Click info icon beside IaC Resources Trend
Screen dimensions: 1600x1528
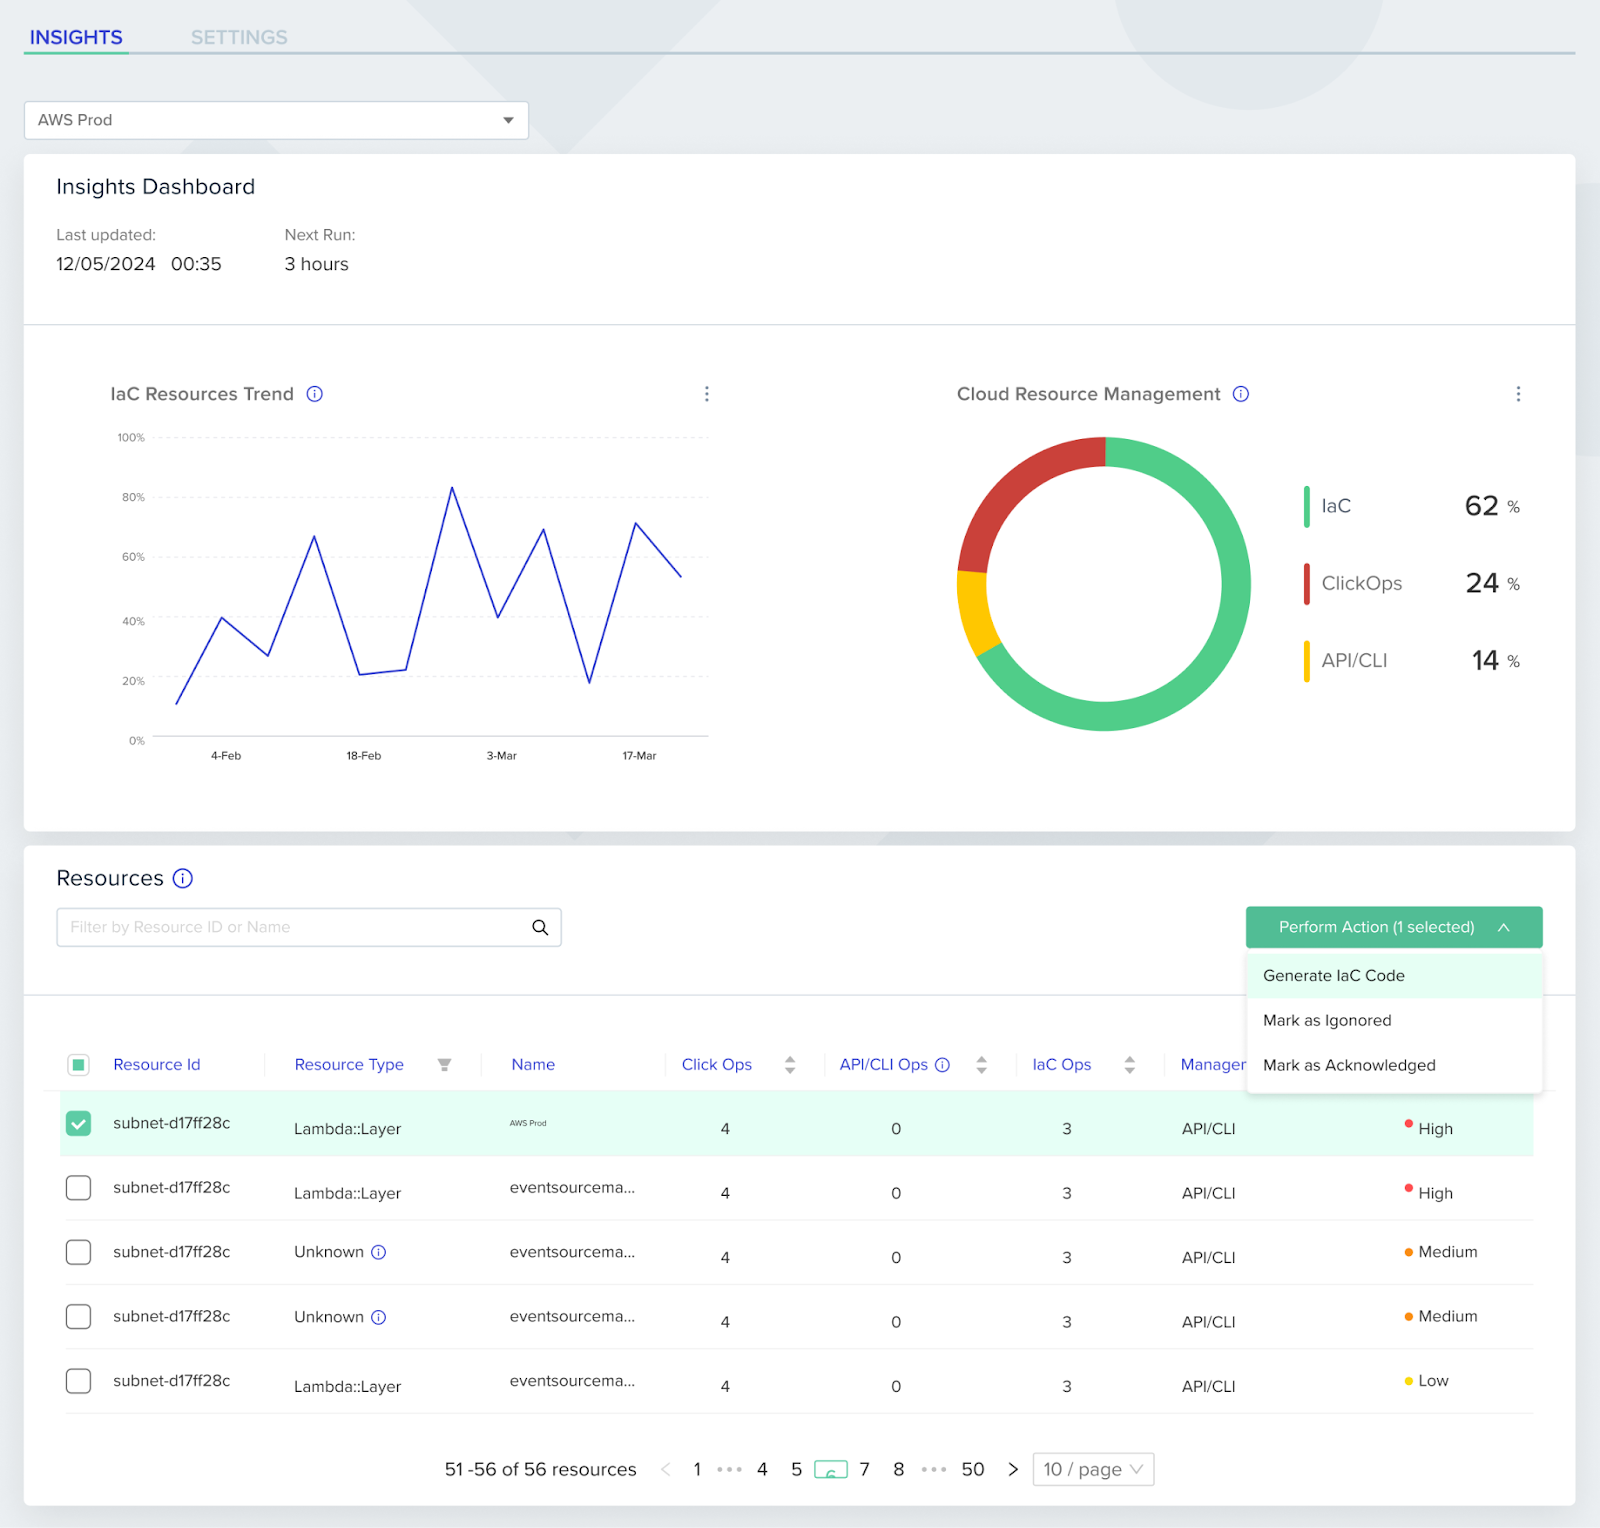(x=314, y=394)
